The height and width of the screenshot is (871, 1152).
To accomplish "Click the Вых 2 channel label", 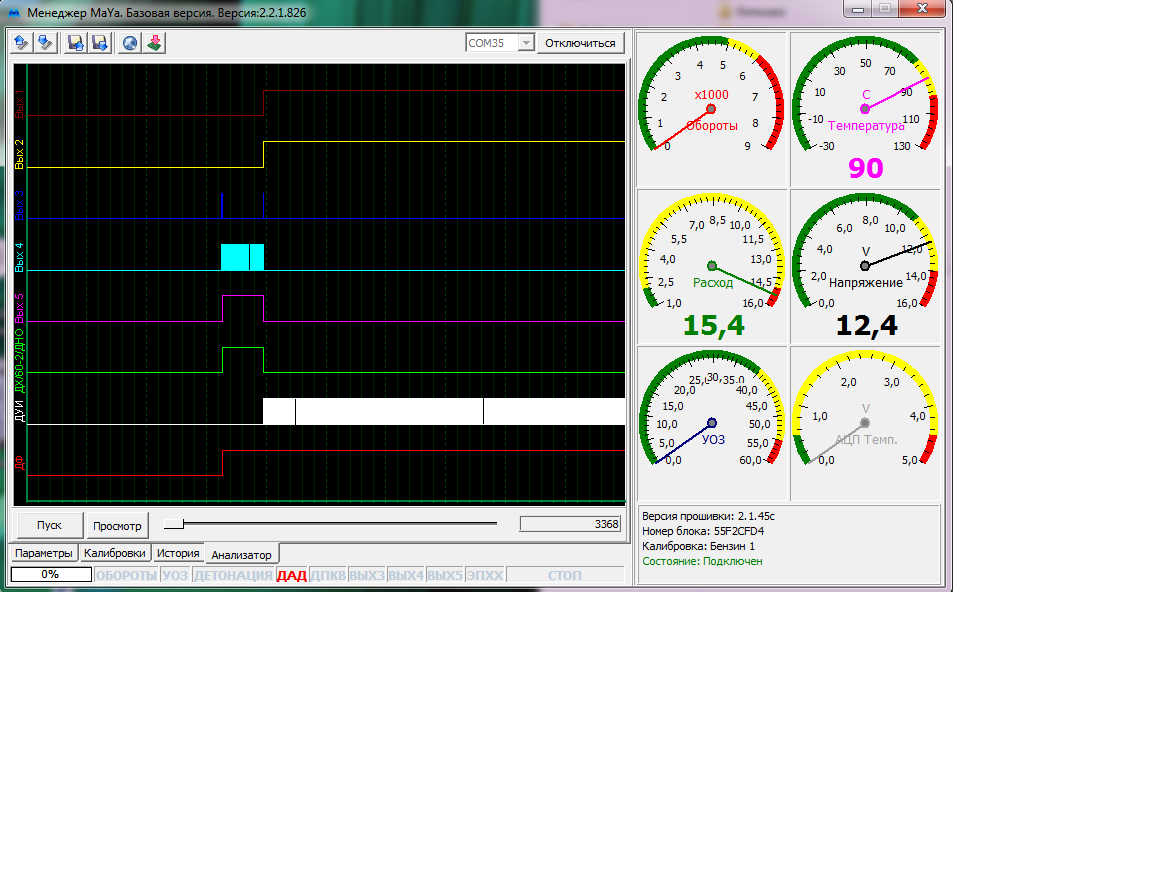I will 20,154.
